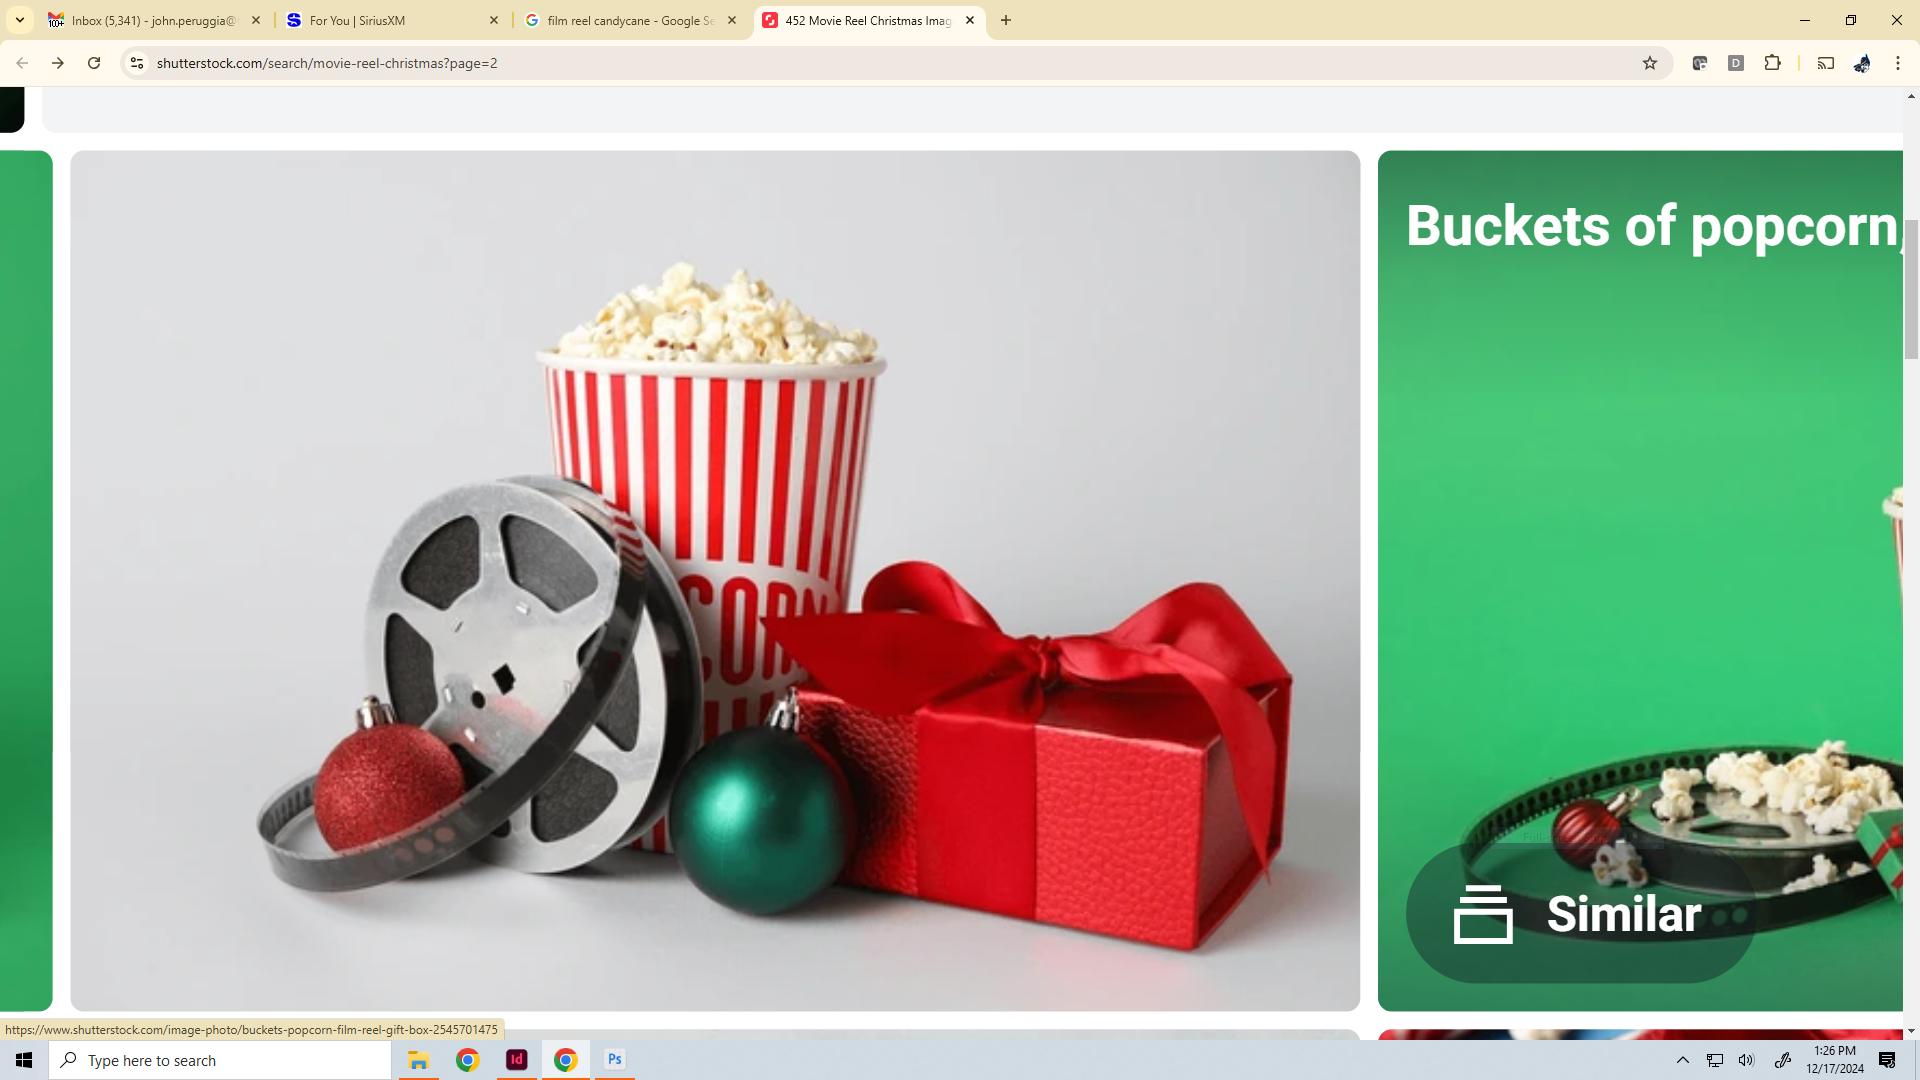Bookmark this page with the star icon
This screenshot has width=1920, height=1080.
coord(1649,63)
